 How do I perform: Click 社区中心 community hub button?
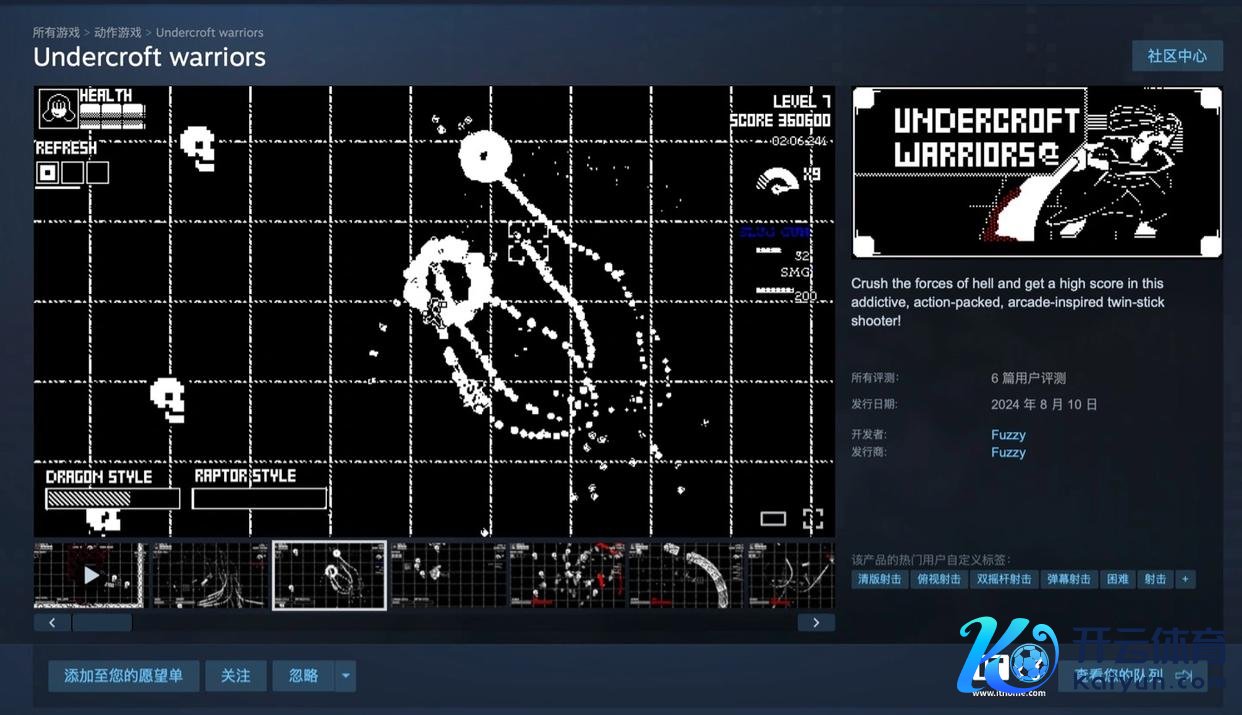pos(1176,56)
